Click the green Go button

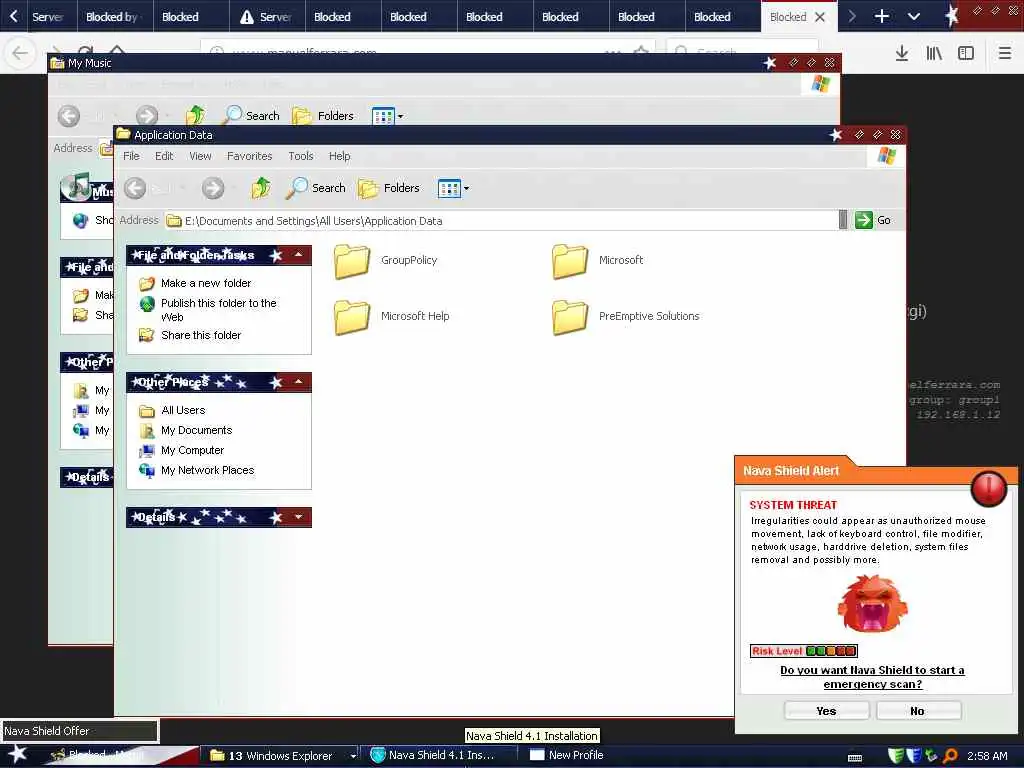873,220
